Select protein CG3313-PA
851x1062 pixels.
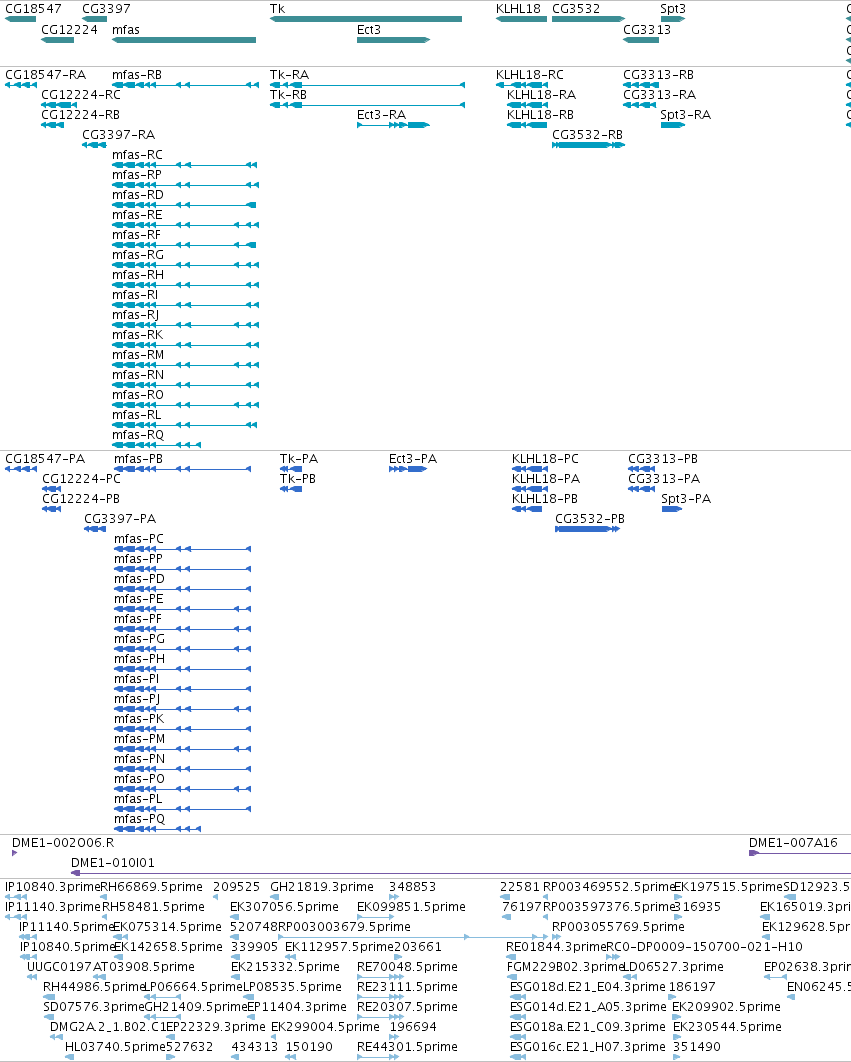(641, 489)
